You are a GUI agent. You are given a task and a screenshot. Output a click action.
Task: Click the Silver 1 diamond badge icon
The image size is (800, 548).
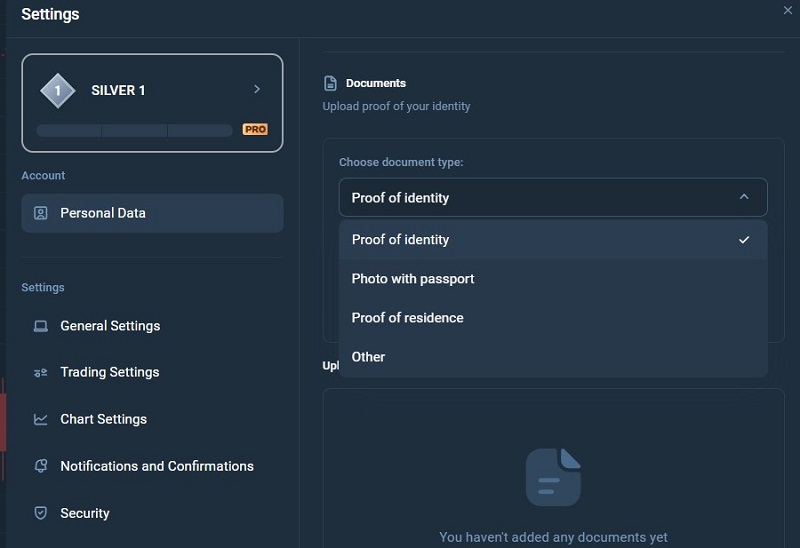tap(58, 91)
